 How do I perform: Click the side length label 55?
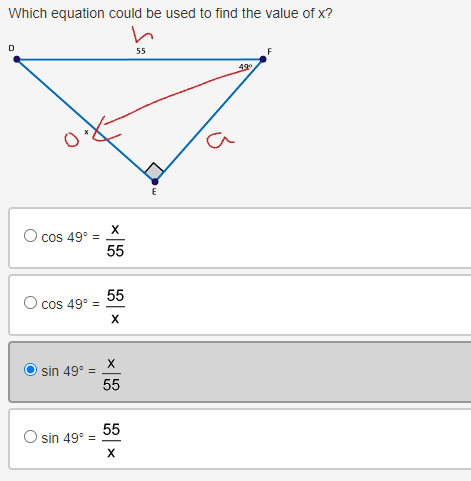[x=141, y=51]
